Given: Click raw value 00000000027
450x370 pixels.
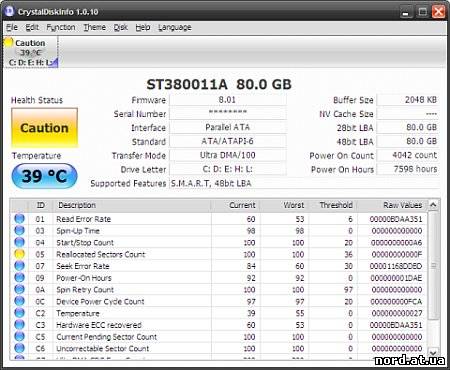Looking at the screenshot, I should point(397,313).
